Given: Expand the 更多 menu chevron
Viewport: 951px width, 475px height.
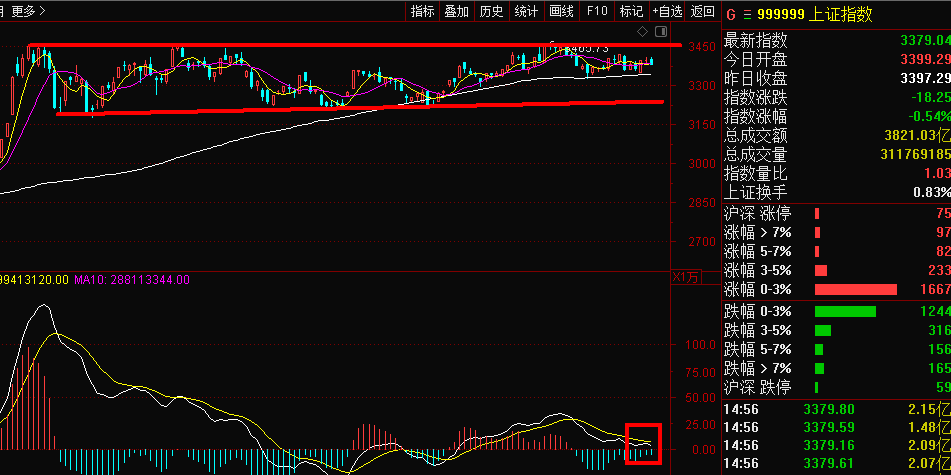Looking at the screenshot, I should coord(42,11).
